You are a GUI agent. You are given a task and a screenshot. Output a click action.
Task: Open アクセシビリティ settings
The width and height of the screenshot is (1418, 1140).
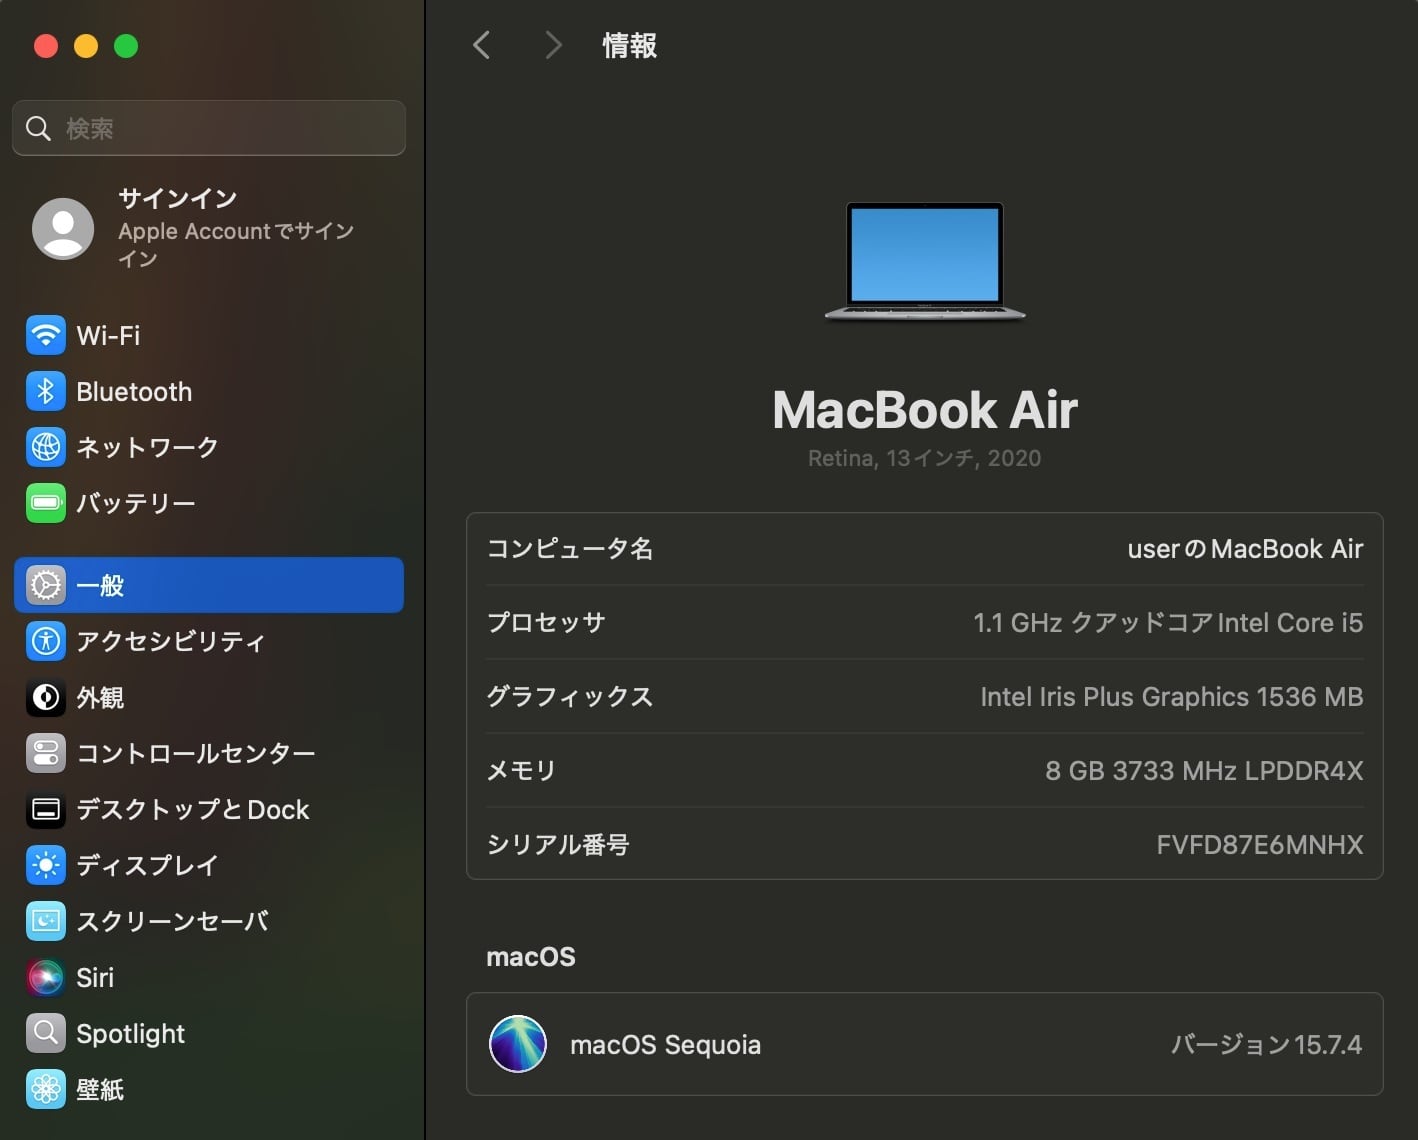pos(209,641)
